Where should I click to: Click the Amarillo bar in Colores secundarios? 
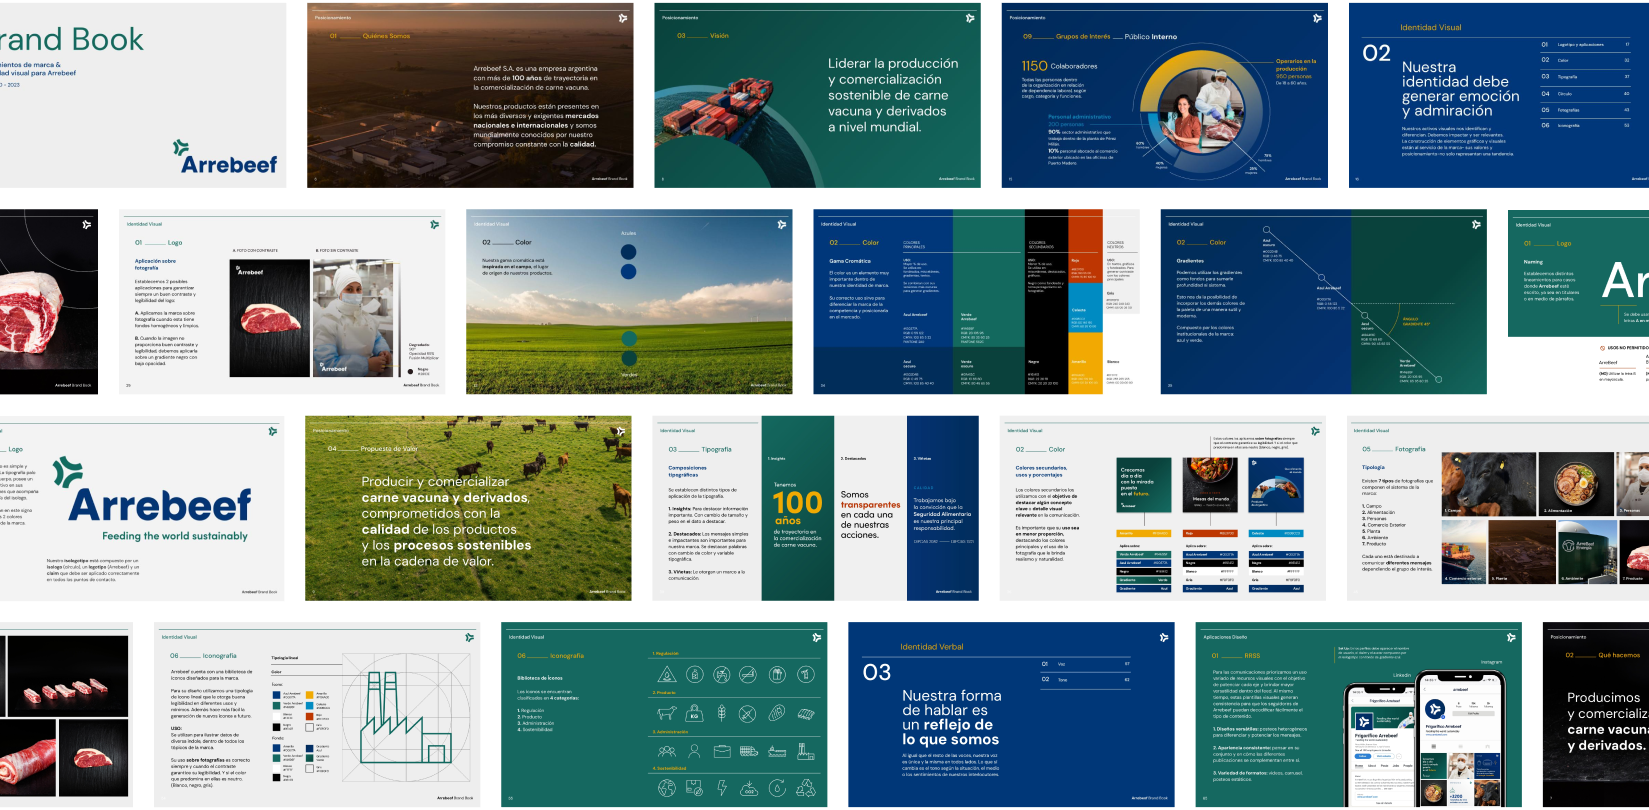(1144, 533)
